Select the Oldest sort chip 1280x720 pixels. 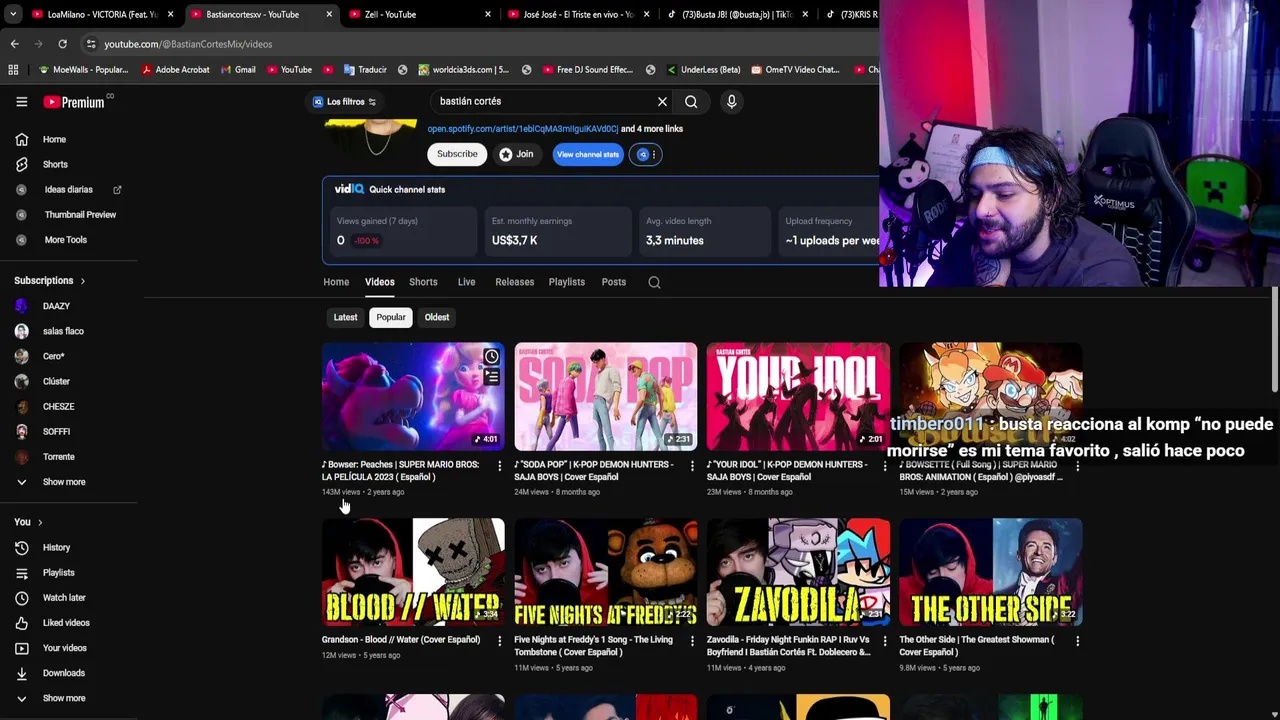[x=437, y=317]
